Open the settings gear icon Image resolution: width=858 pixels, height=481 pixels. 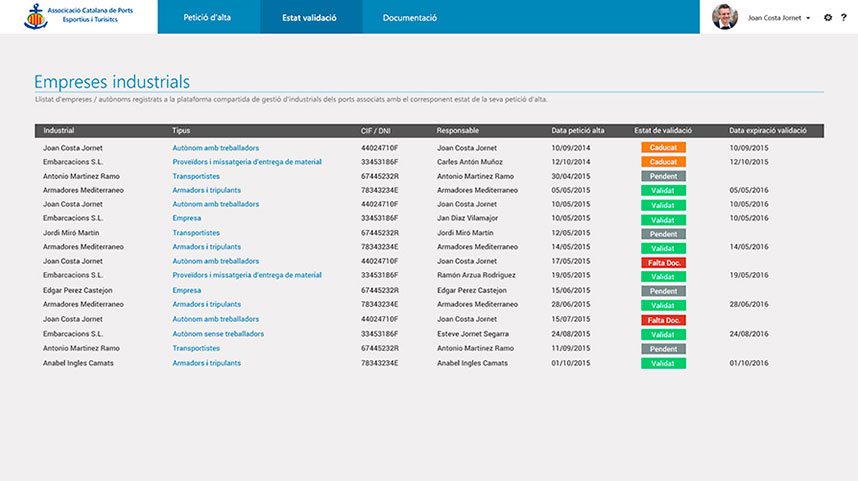coord(828,17)
